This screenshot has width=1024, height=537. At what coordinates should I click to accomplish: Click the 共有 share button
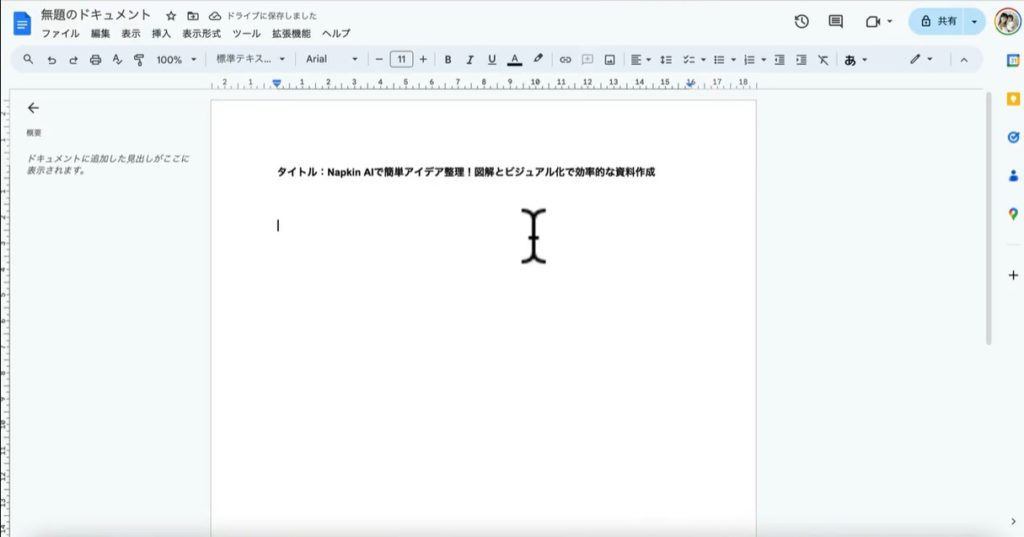tap(936, 21)
